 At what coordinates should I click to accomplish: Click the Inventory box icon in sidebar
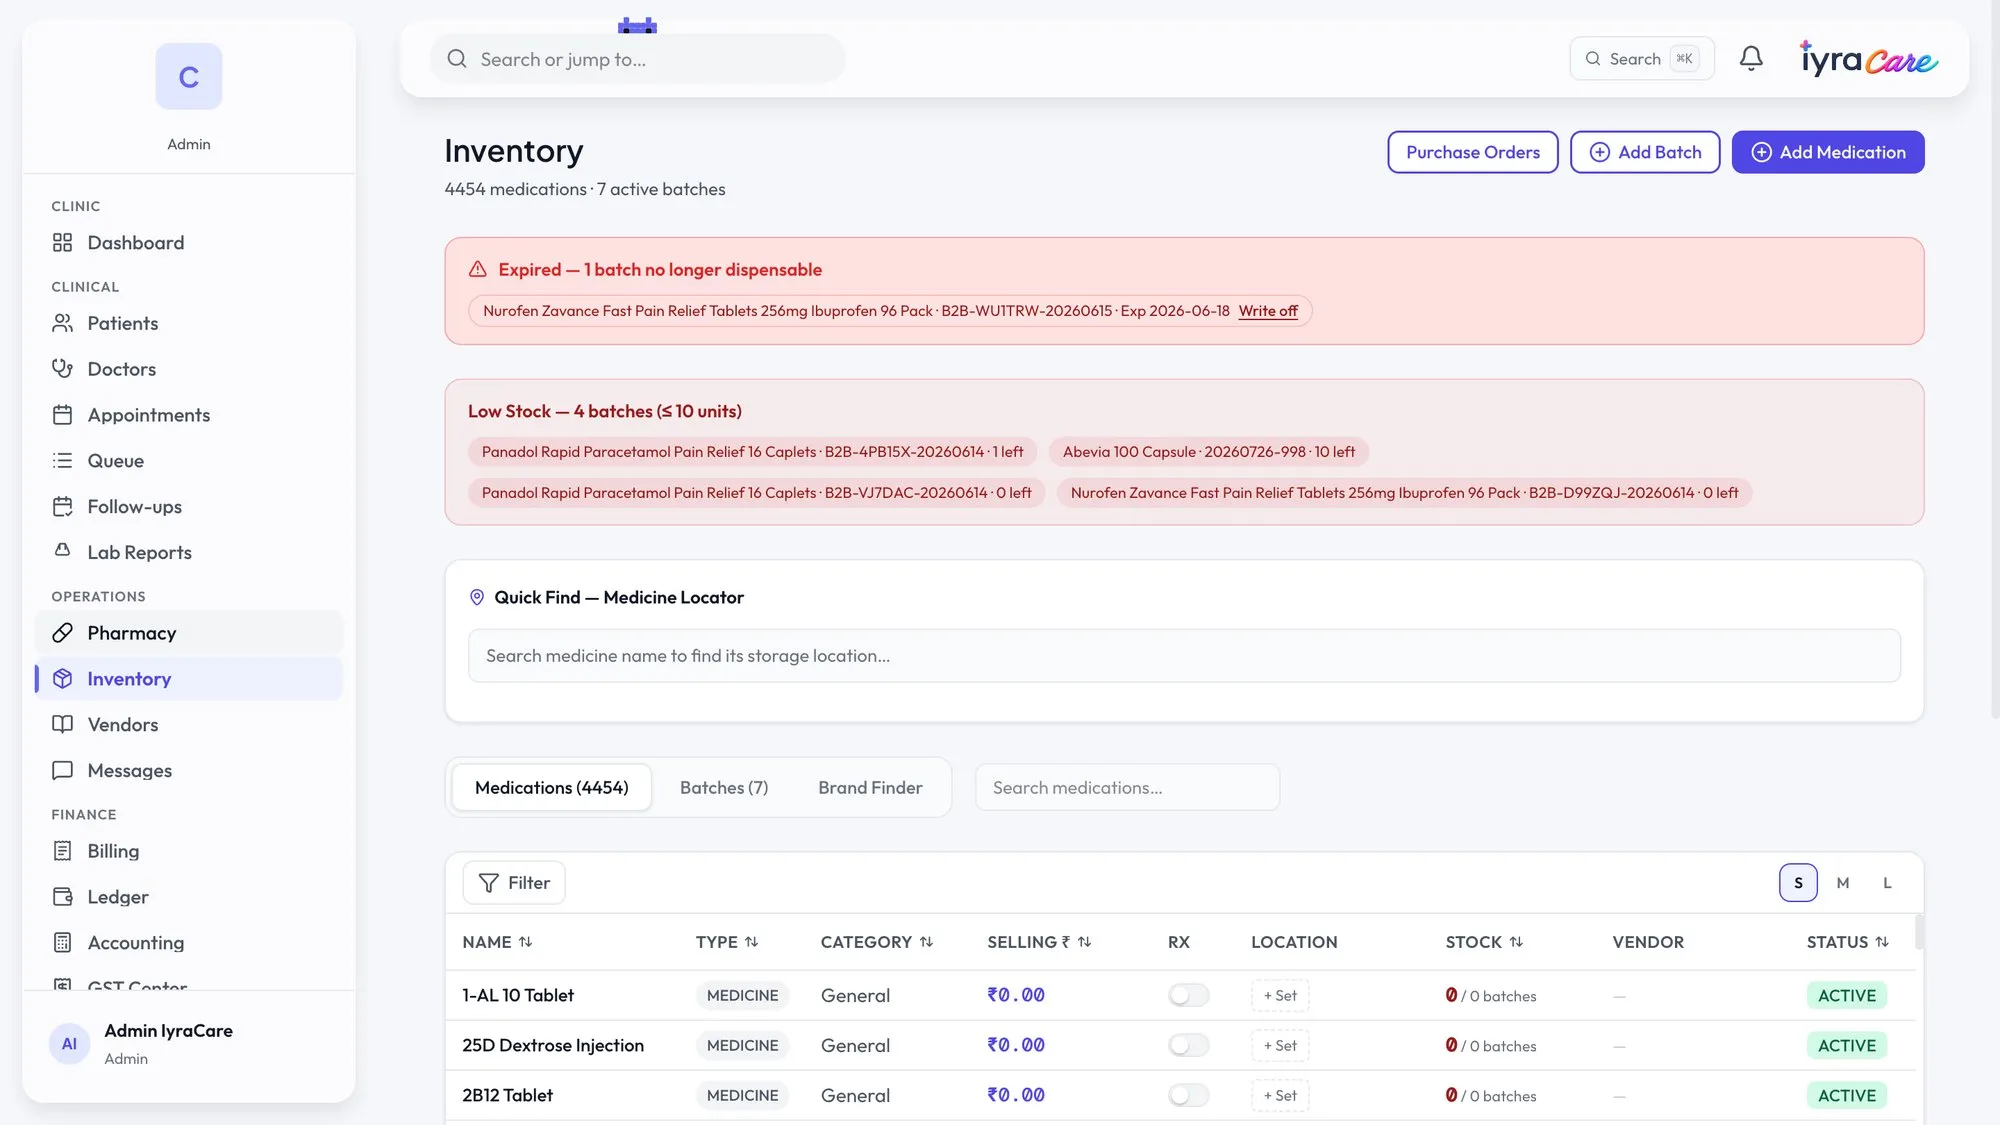pos(62,679)
